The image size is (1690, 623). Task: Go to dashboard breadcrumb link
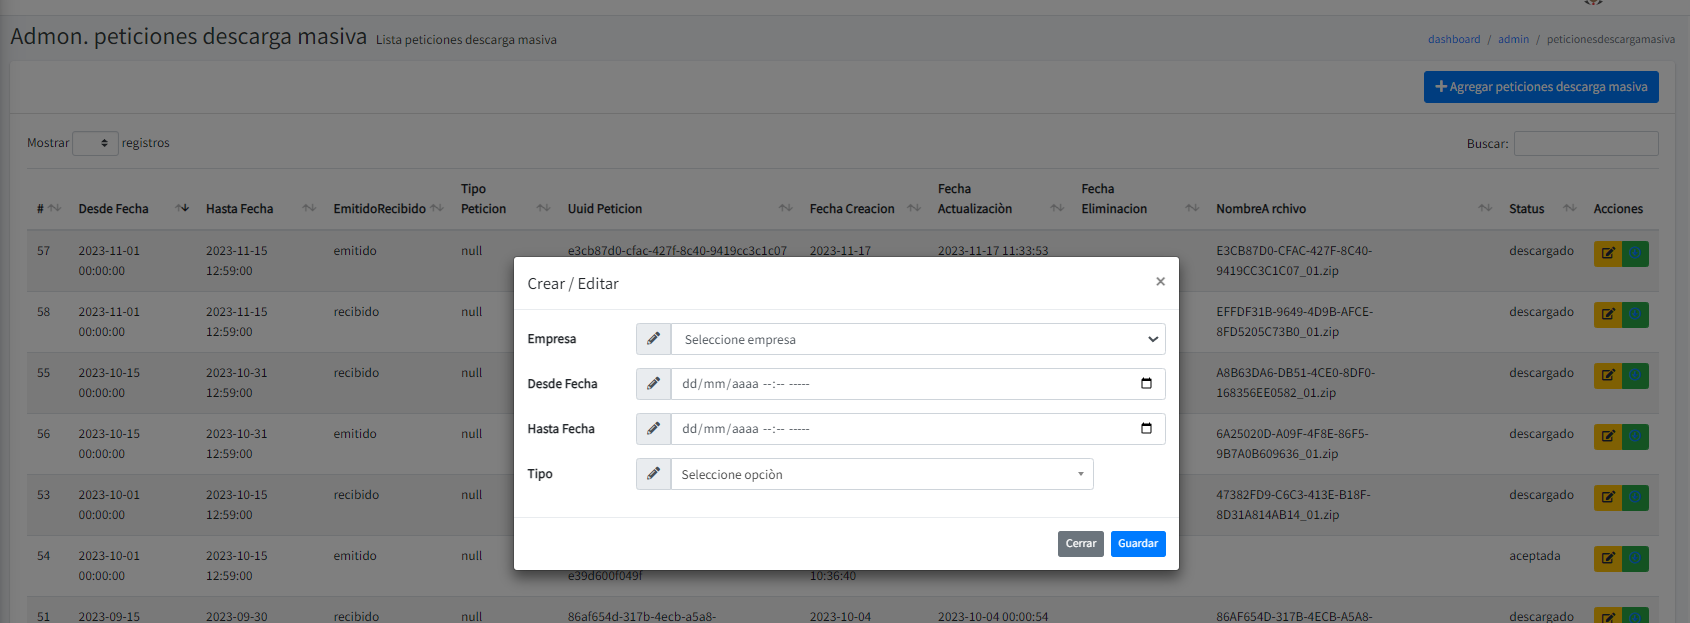tap(1453, 40)
